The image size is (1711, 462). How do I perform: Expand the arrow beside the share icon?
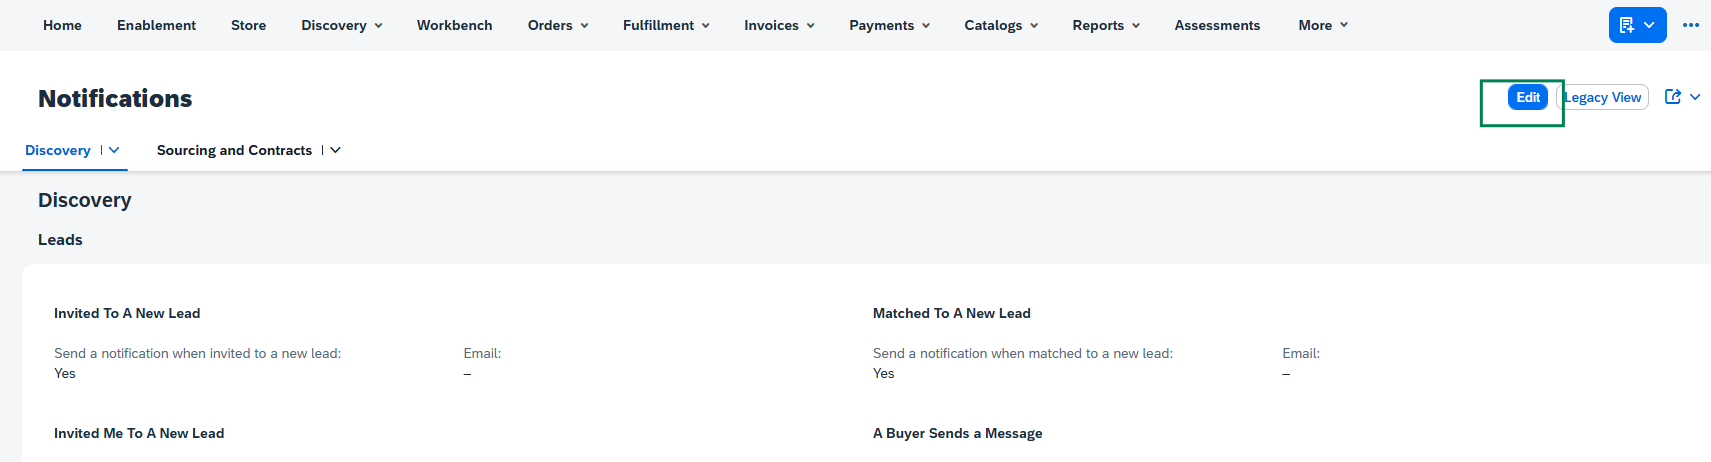(1695, 97)
